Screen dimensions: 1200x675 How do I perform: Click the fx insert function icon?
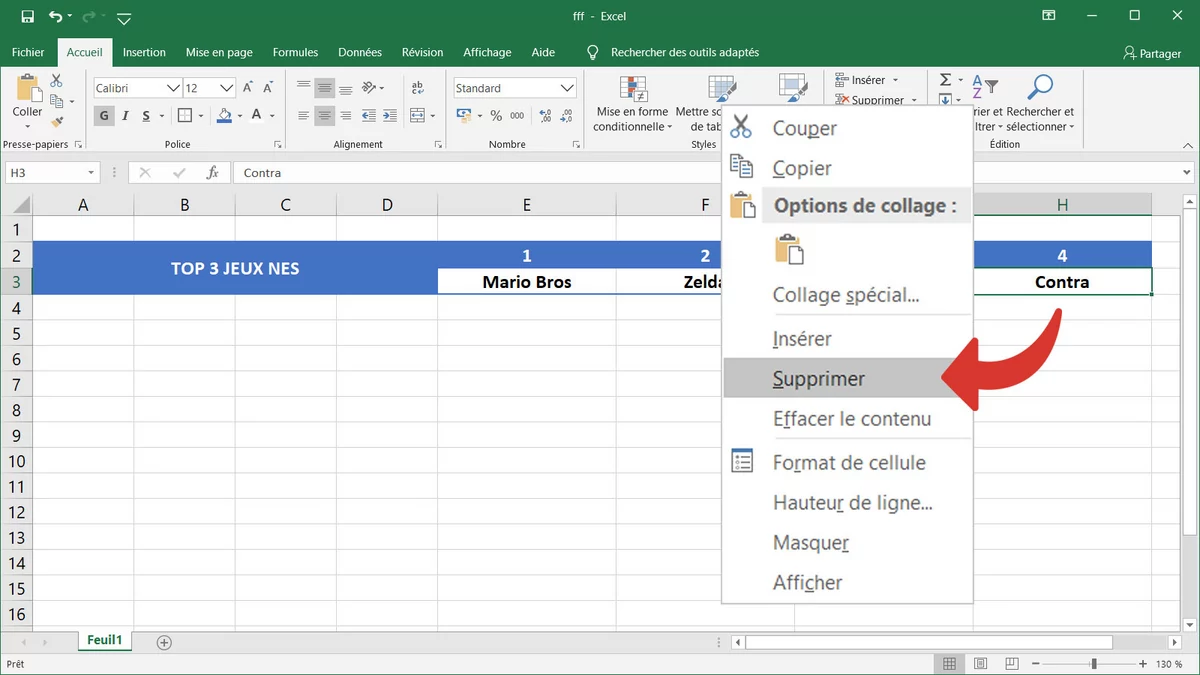tap(212, 173)
